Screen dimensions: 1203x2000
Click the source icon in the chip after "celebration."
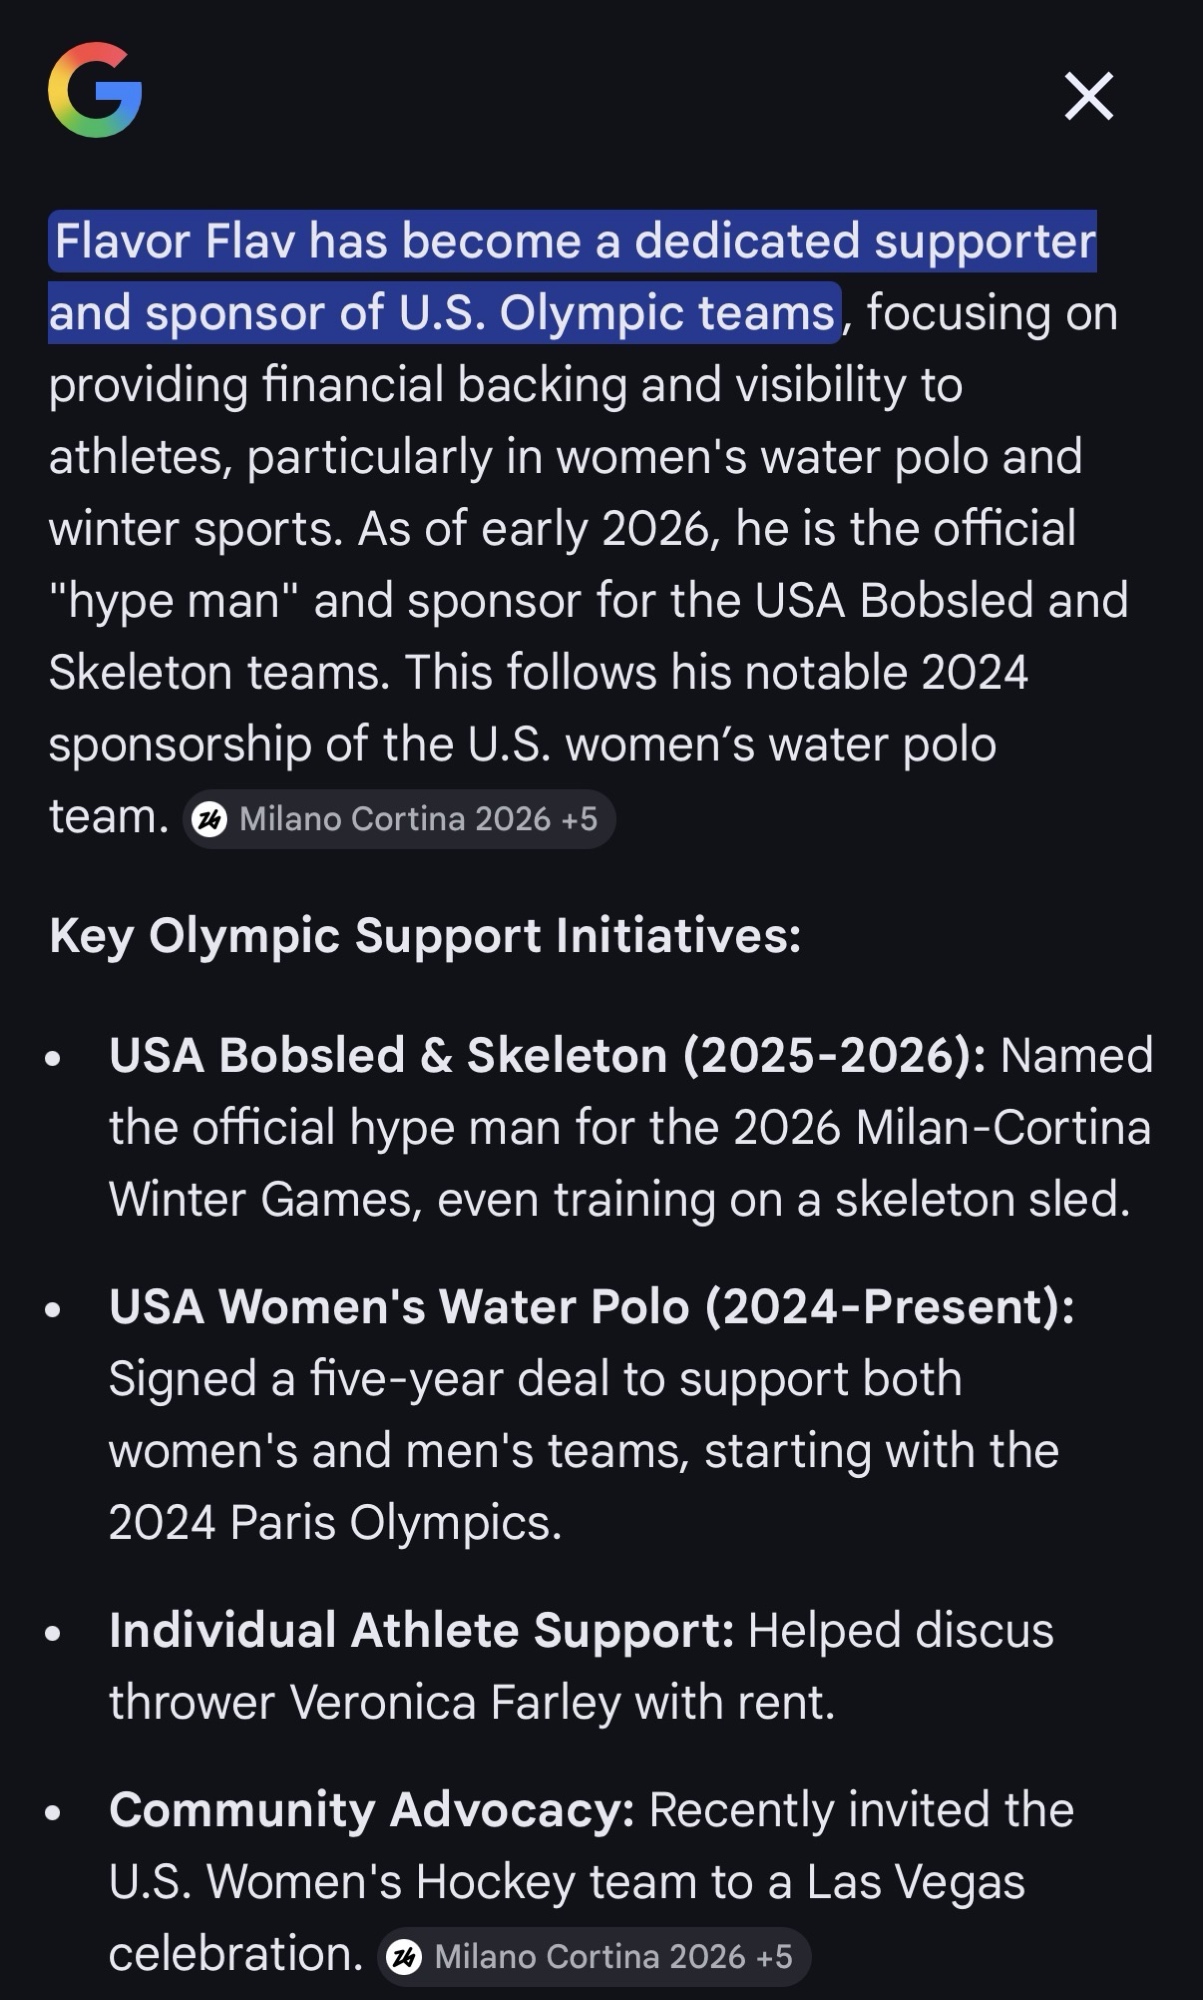coord(404,1957)
